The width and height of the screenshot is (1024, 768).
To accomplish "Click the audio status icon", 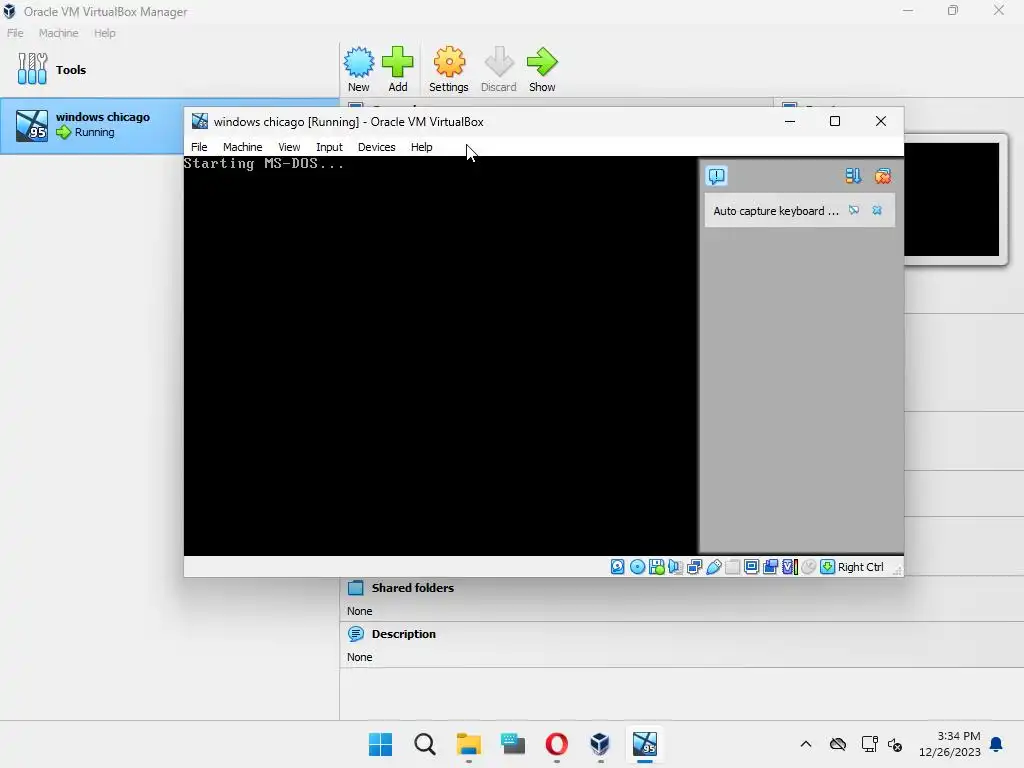I will [675, 567].
